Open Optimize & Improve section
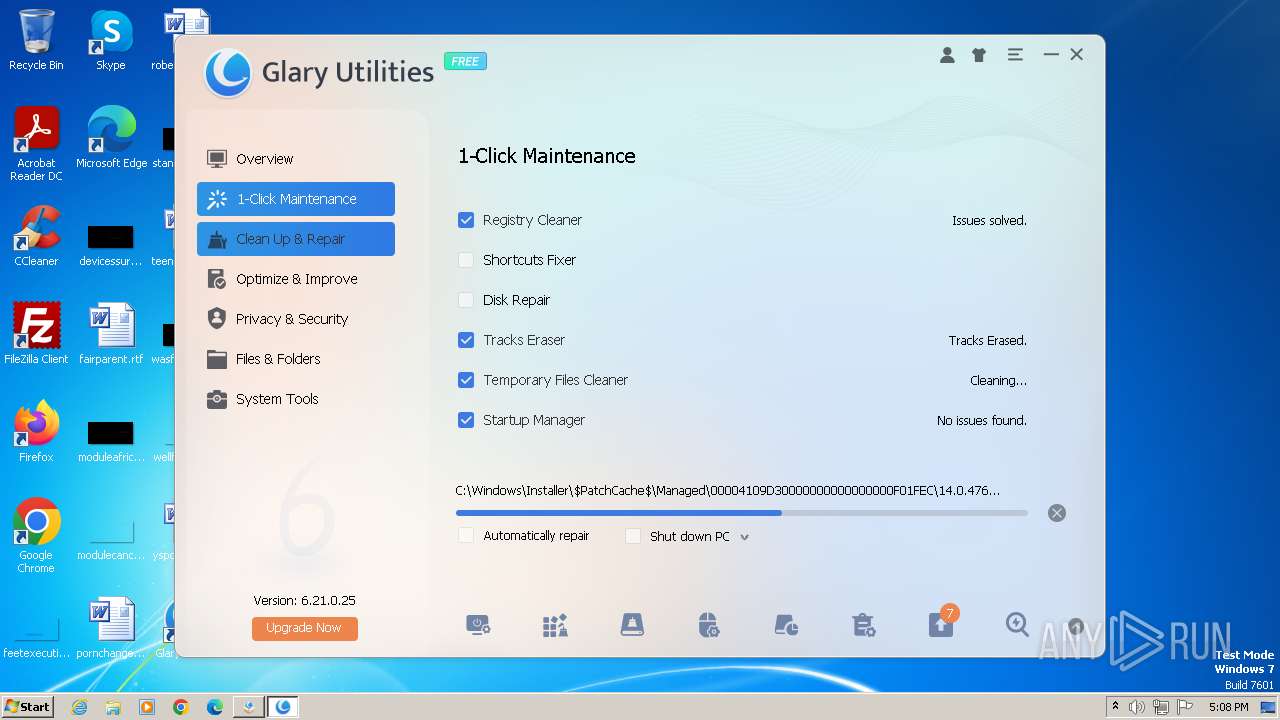1280x720 pixels. click(x=296, y=279)
